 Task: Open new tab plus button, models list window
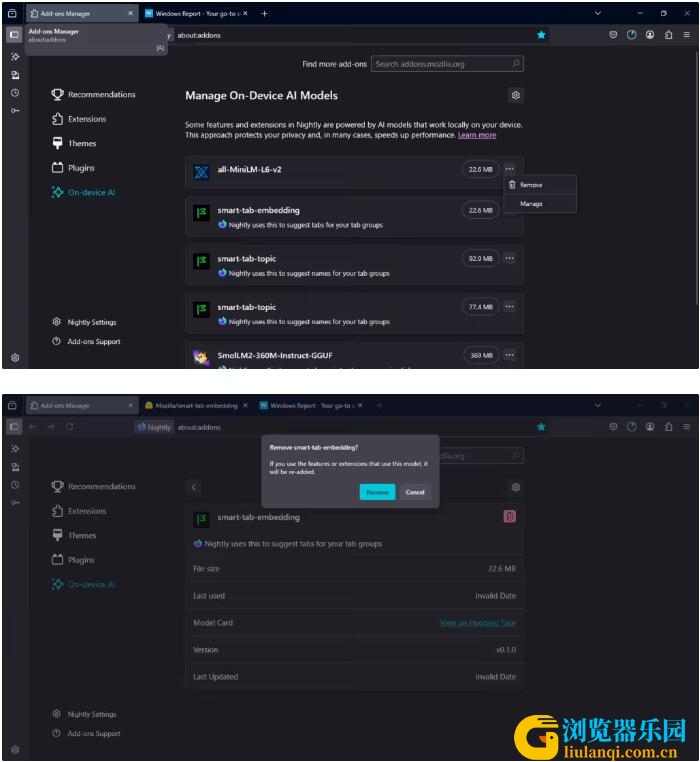[264, 14]
